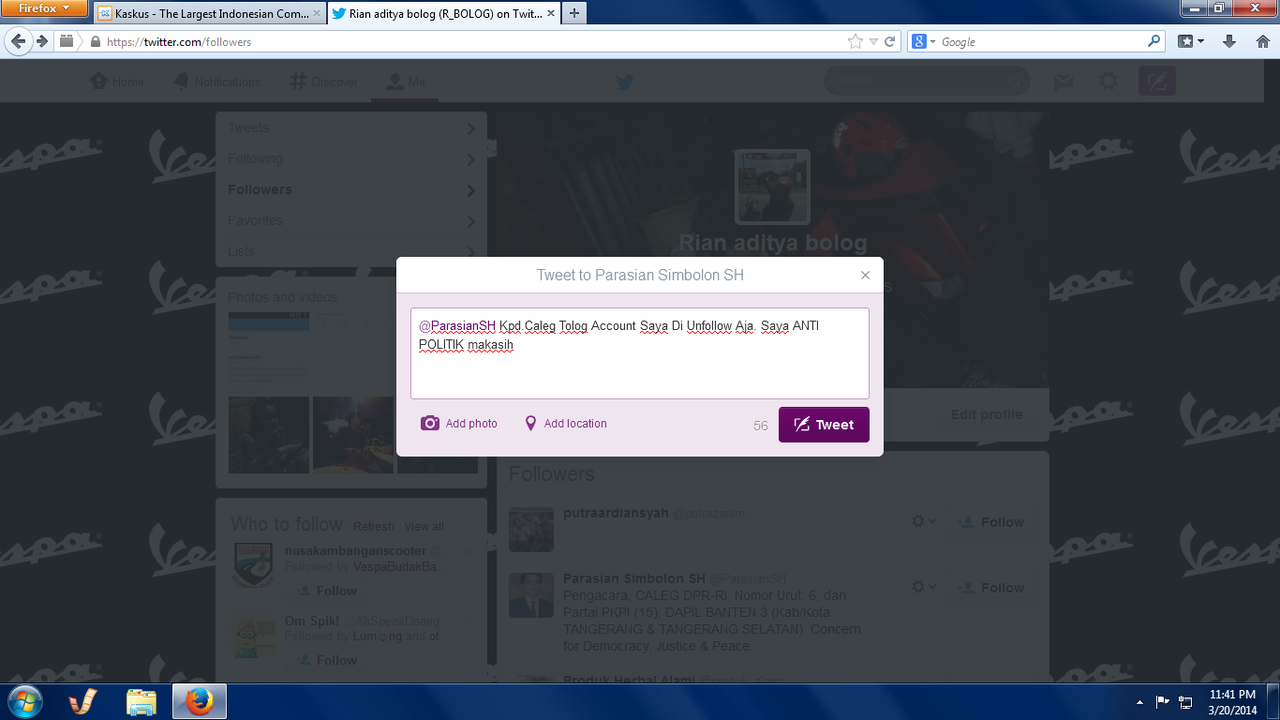Click Photos and videos heading

point(283,297)
